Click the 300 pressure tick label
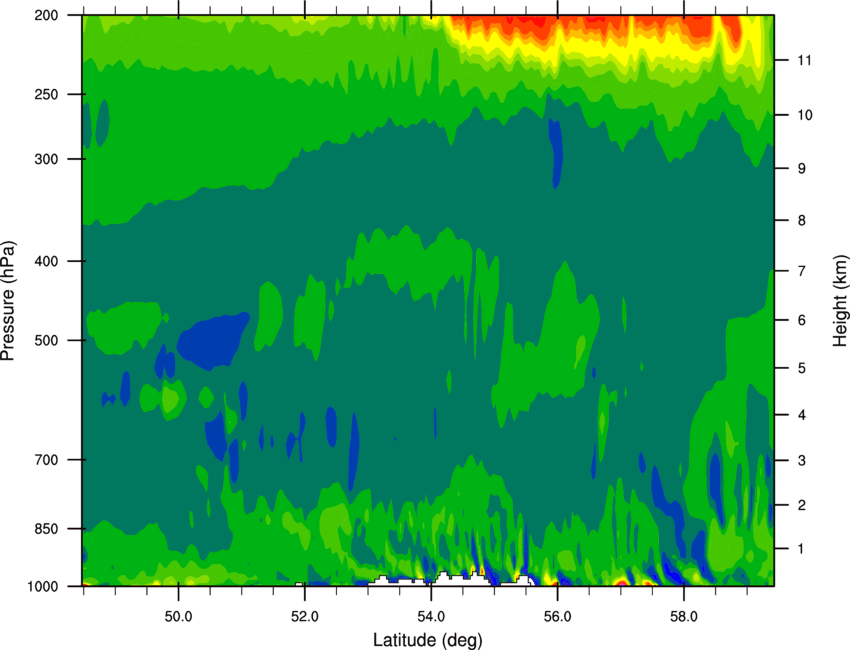Viewport: 850px width, 650px height. point(47,159)
